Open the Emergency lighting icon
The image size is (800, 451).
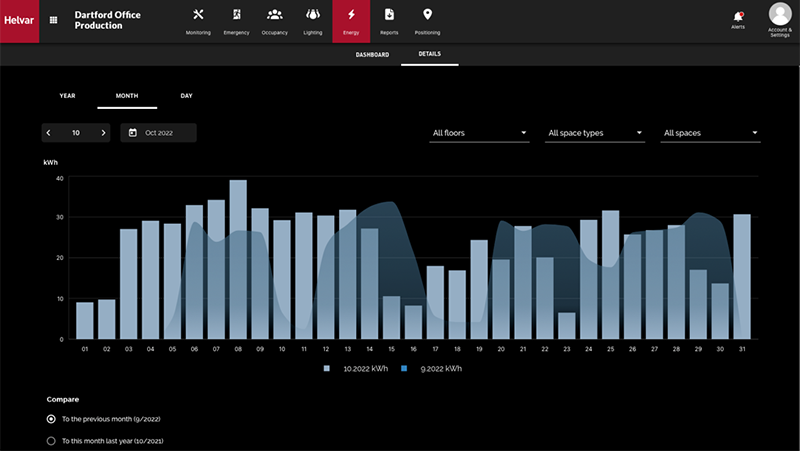236,15
